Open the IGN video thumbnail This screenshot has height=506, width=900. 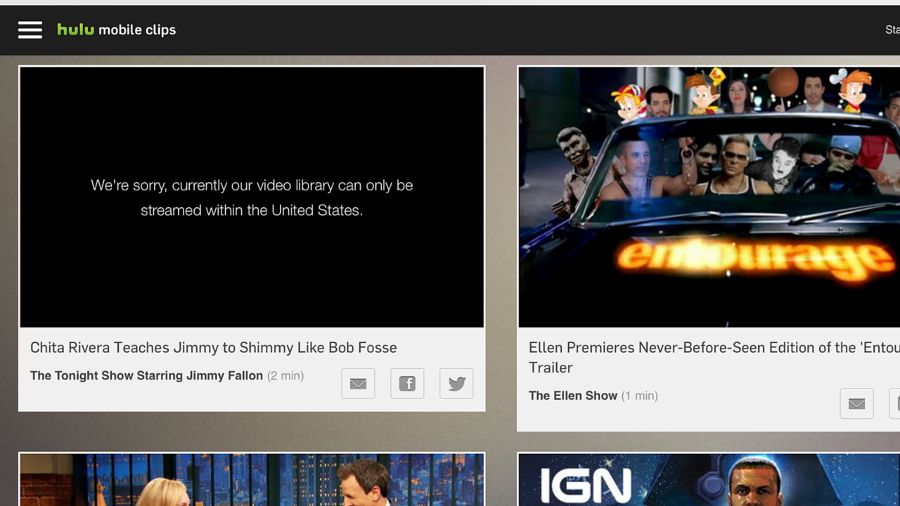pyautogui.click(x=709, y=480)
